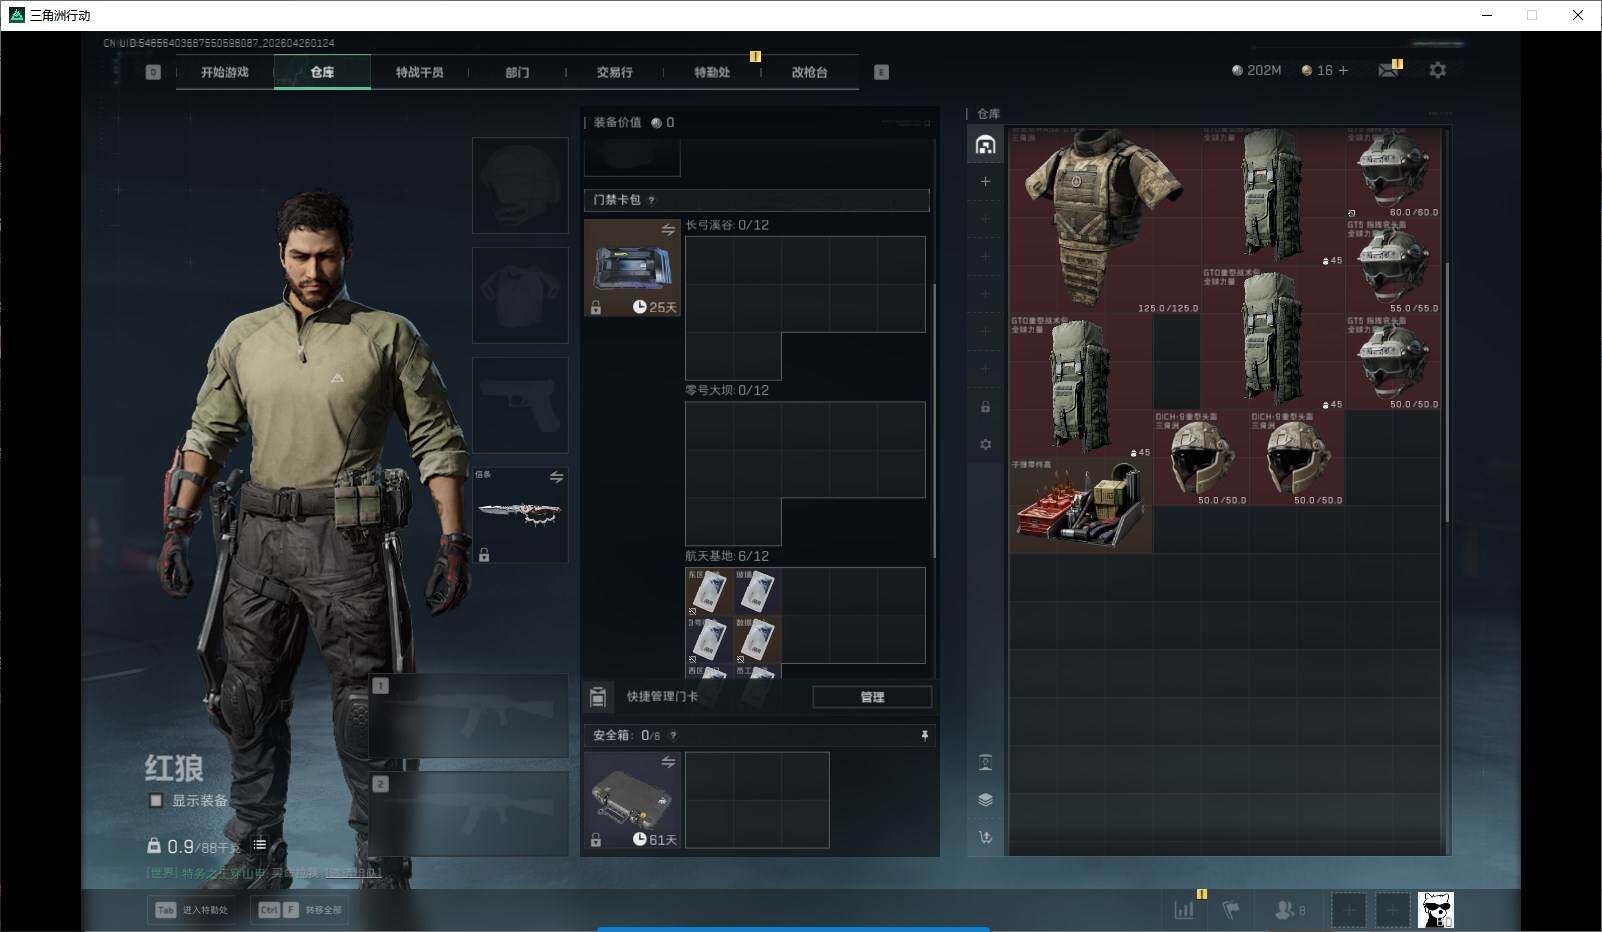This screenshot has width=1602, height=932.
Task: Select the helmet with 60.0/60.0 durability
Action: (1394, 172)
